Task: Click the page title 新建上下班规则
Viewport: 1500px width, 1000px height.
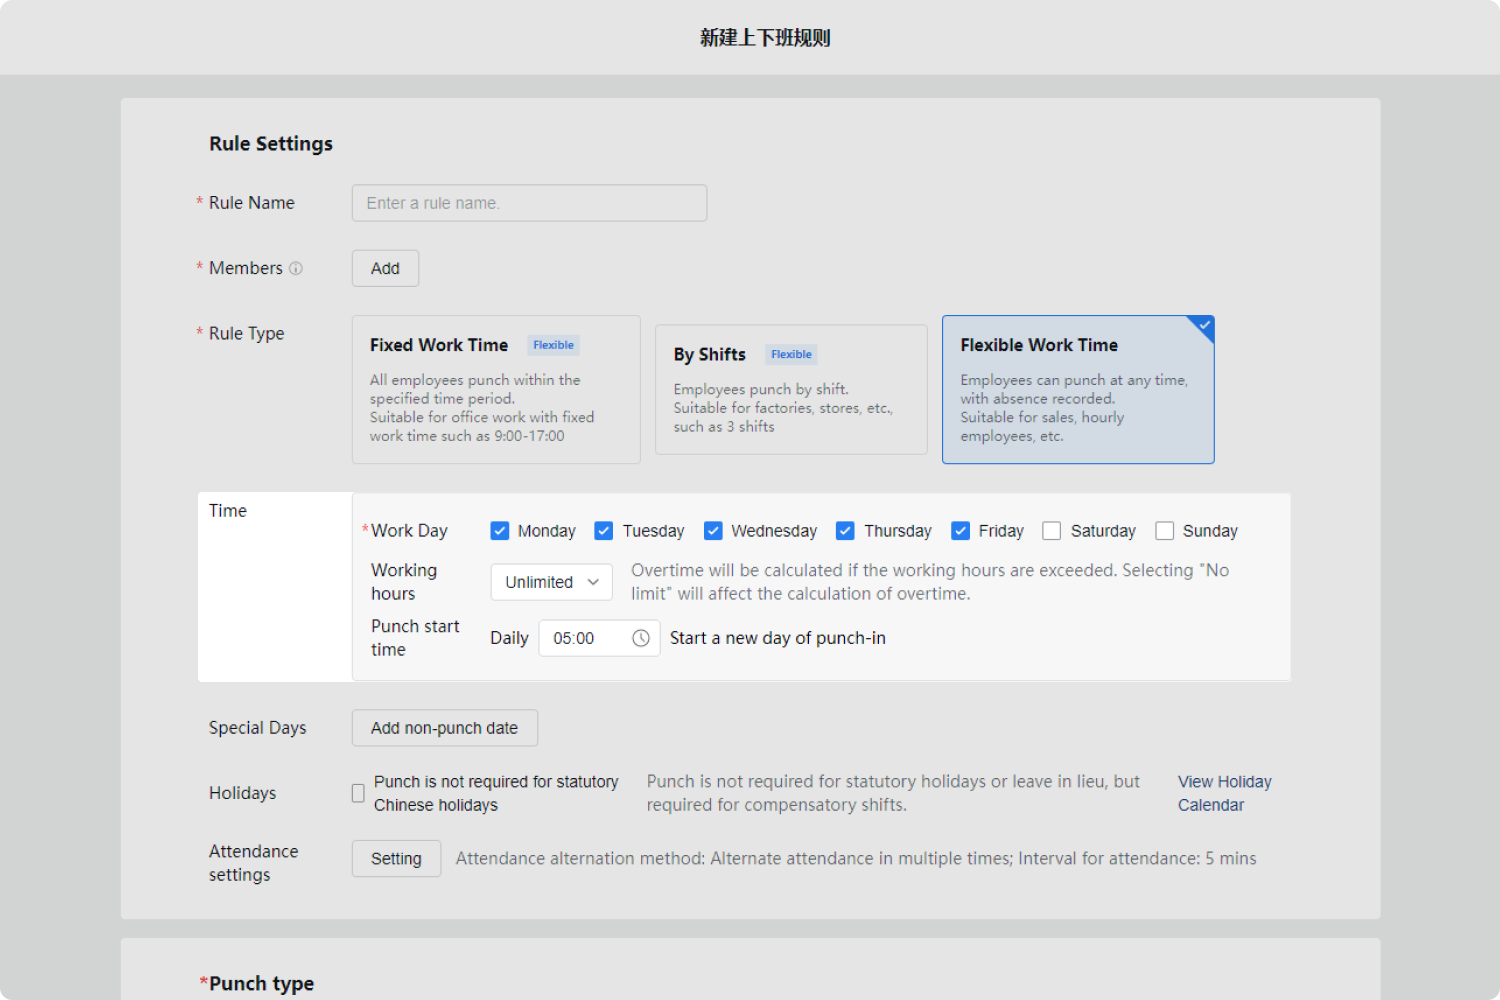Action: click(765, 38)
